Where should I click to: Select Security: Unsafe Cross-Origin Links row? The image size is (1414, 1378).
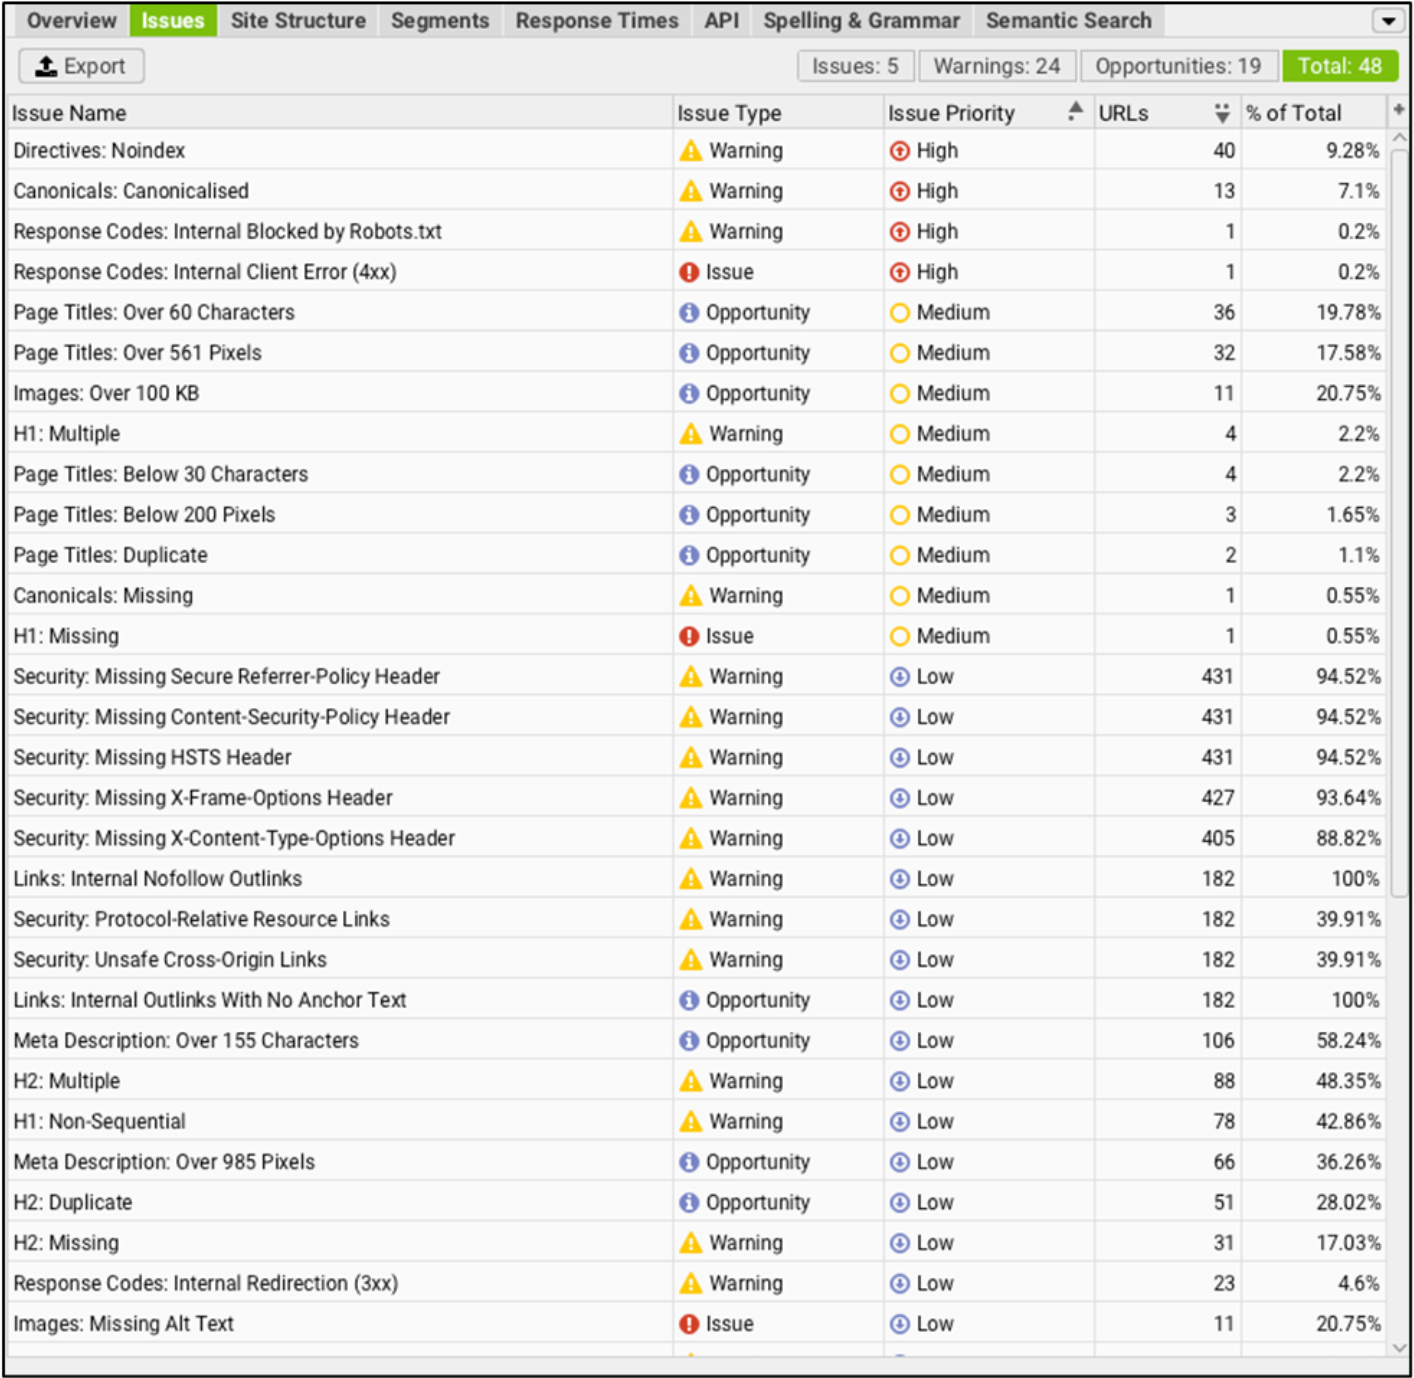tap(698, 960)
